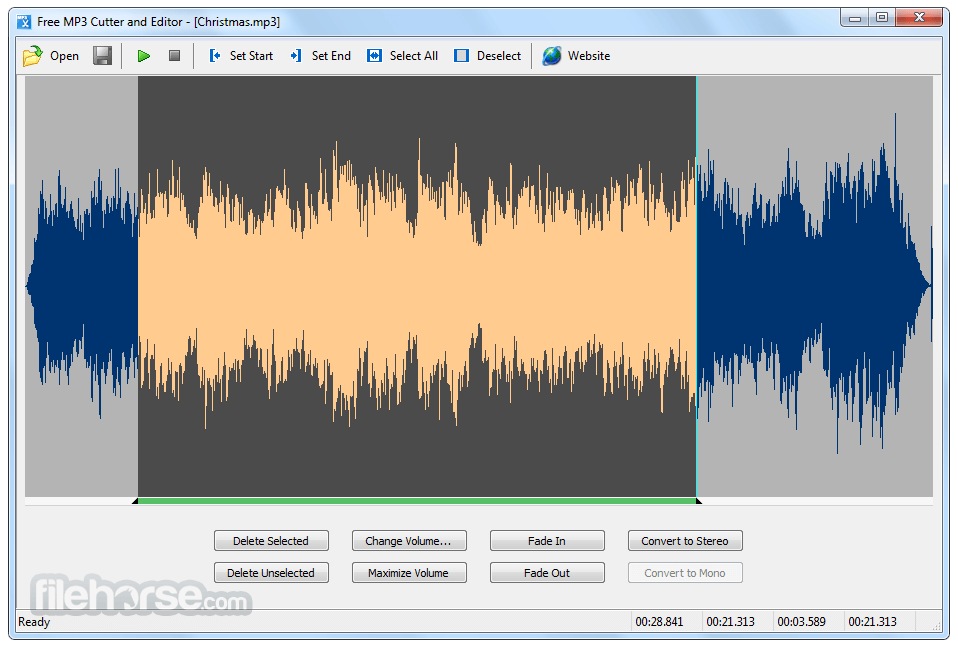Click the app icon in title bar

(x=24, y=22)
